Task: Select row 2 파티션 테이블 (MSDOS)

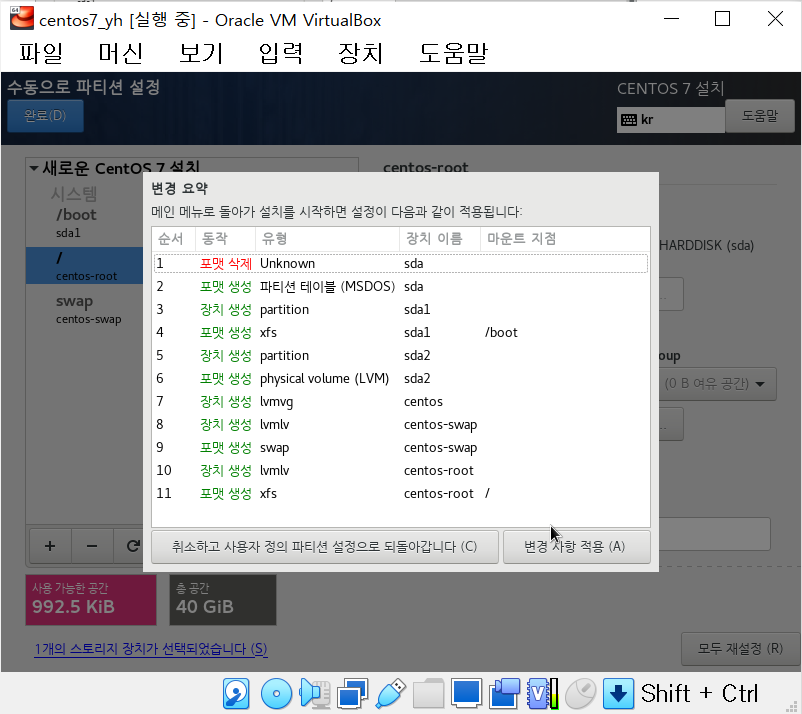Action: coord(401,286)
